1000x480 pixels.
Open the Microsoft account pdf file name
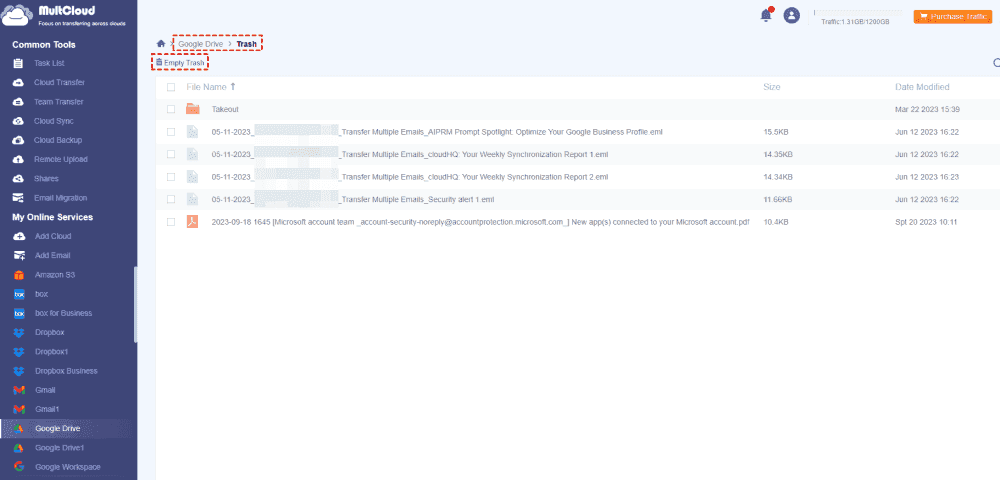click(x=480, y=222)
